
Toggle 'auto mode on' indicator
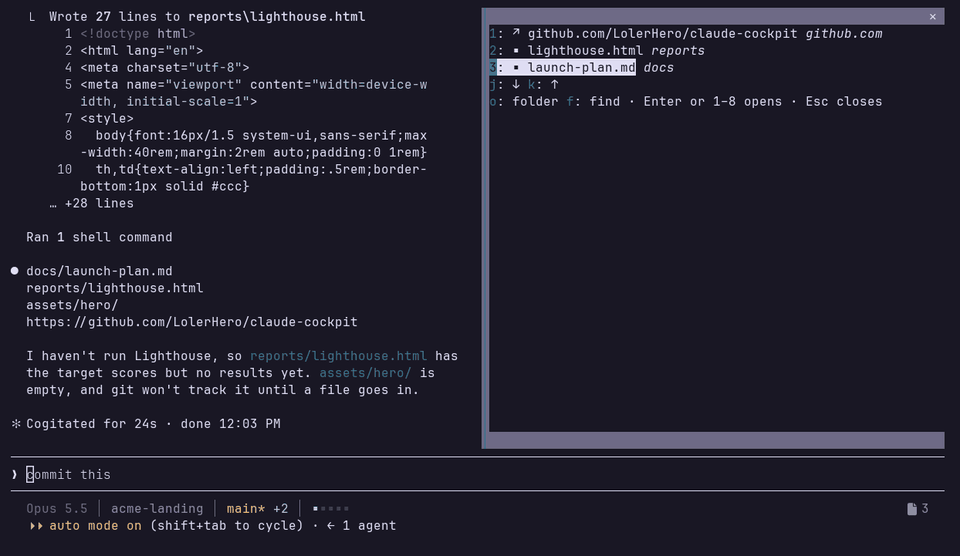(x=95, y=526)
